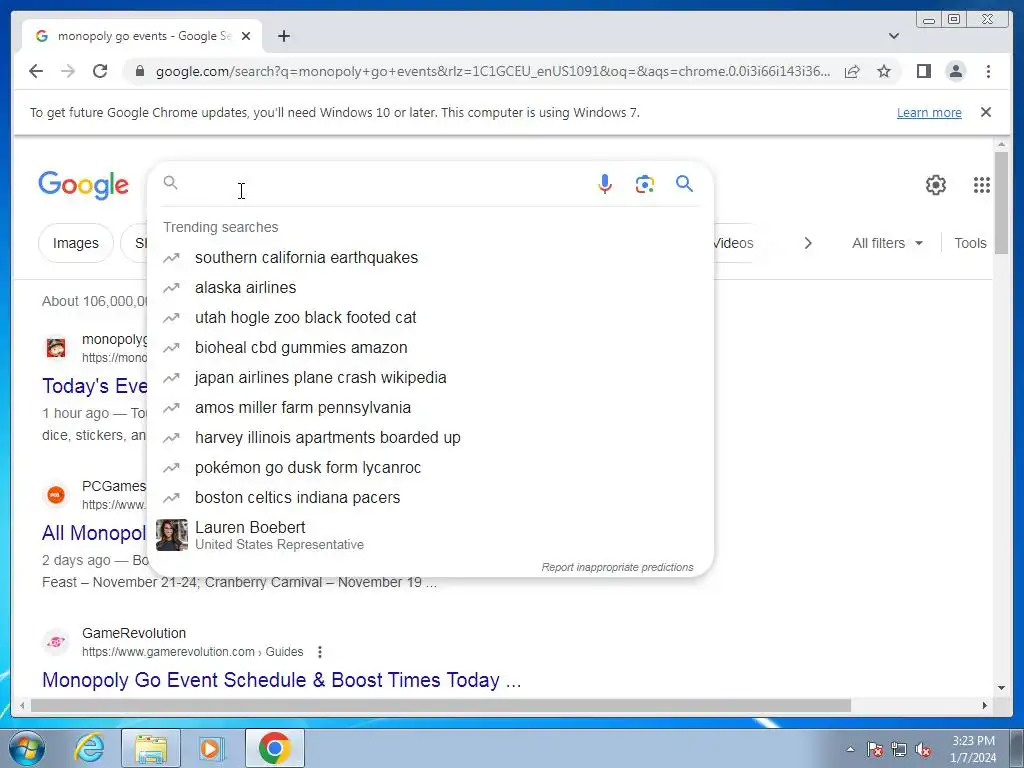Select the Videos filter tab
1024x768 pixels.
(x=733, y=243)
